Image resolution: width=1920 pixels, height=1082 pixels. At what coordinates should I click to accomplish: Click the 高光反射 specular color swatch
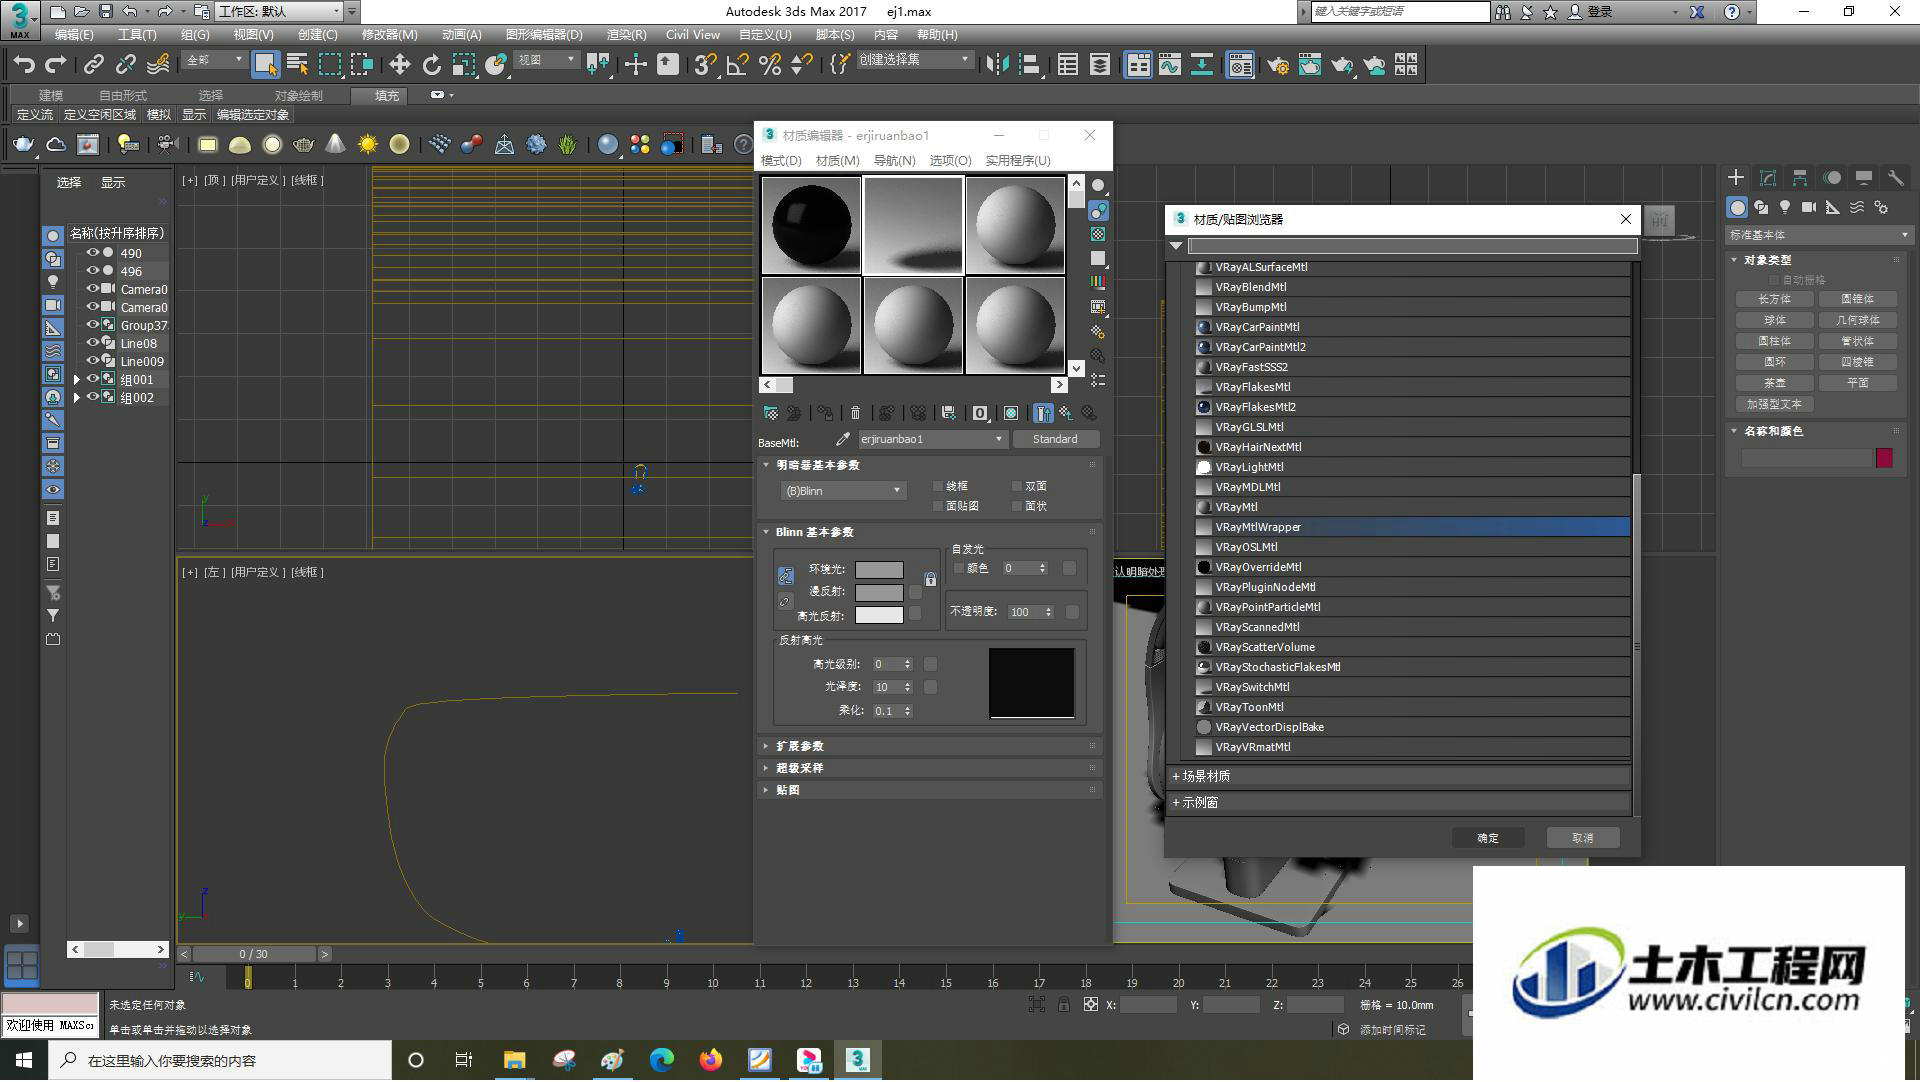[879, 616]
